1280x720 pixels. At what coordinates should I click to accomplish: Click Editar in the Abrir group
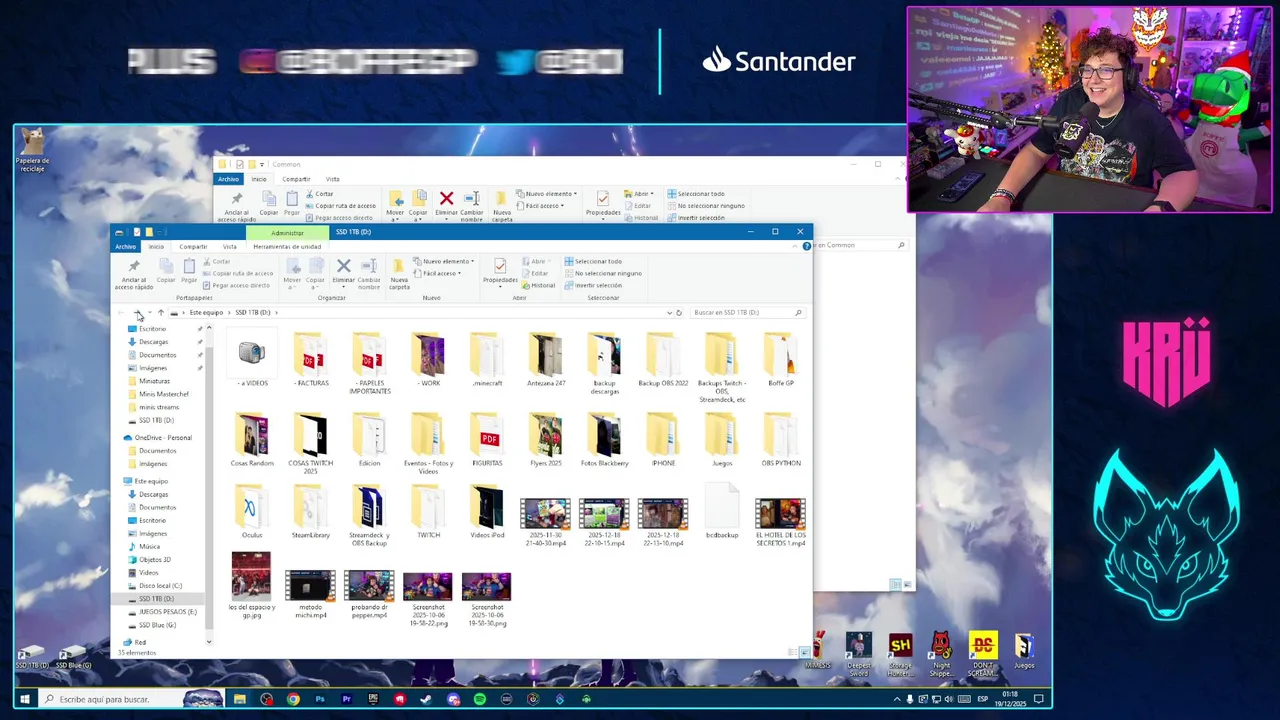pos(536,273)
